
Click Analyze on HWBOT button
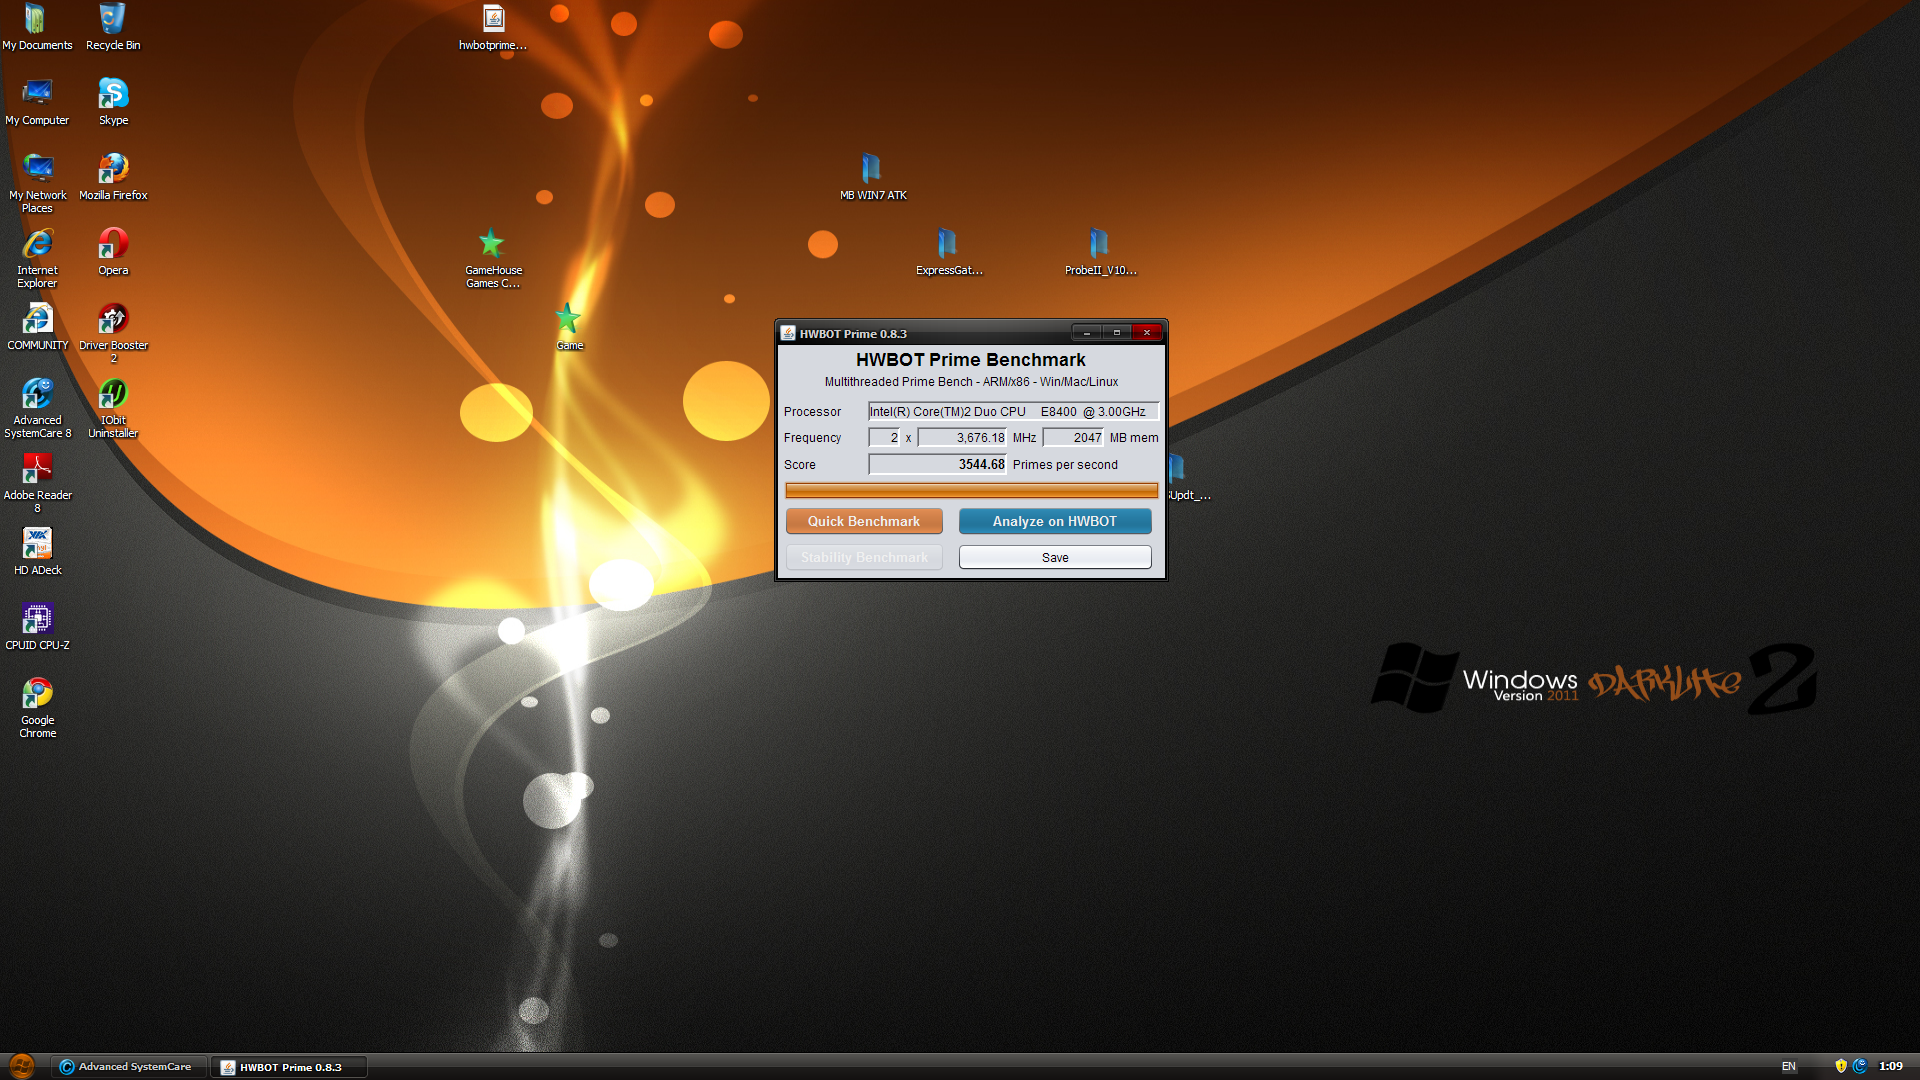(x=1055, y=521)
